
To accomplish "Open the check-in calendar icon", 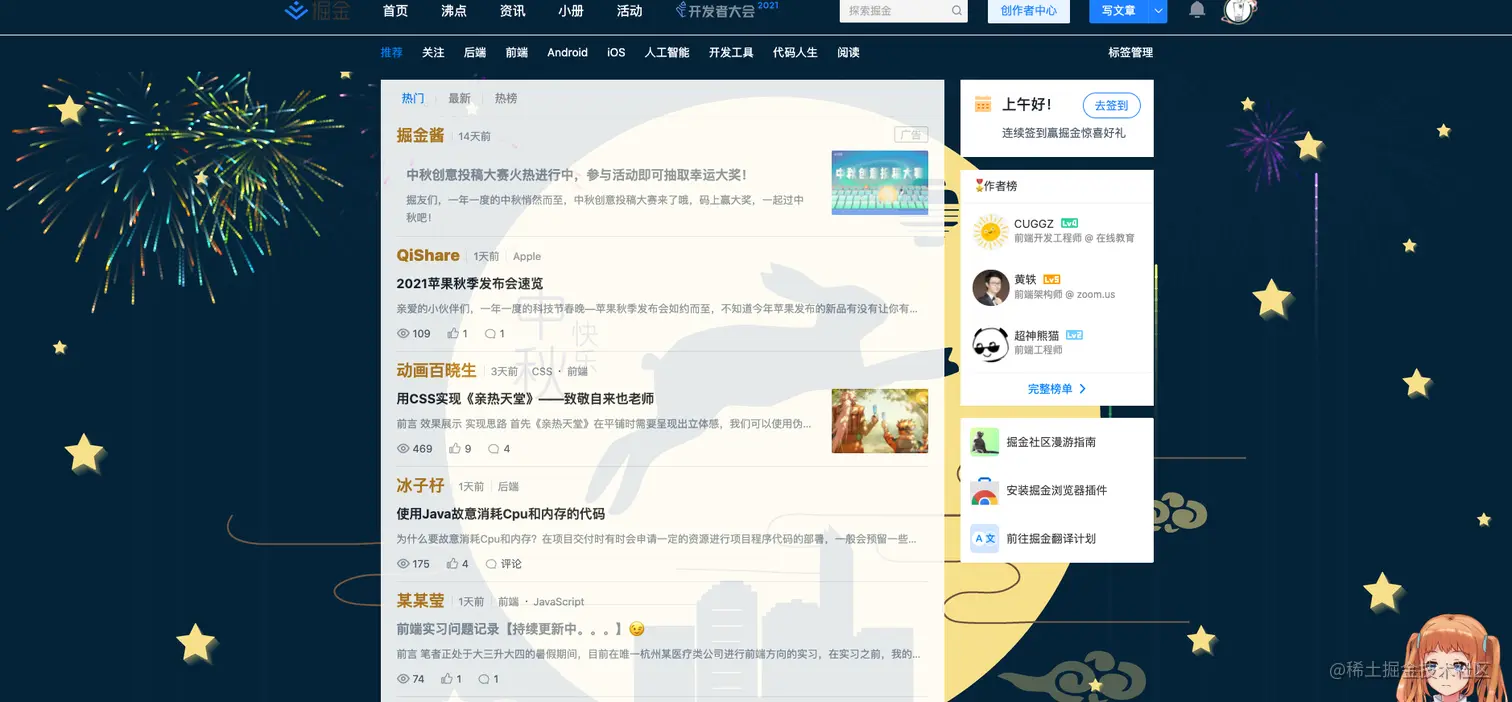I will [x=983, y=104].
